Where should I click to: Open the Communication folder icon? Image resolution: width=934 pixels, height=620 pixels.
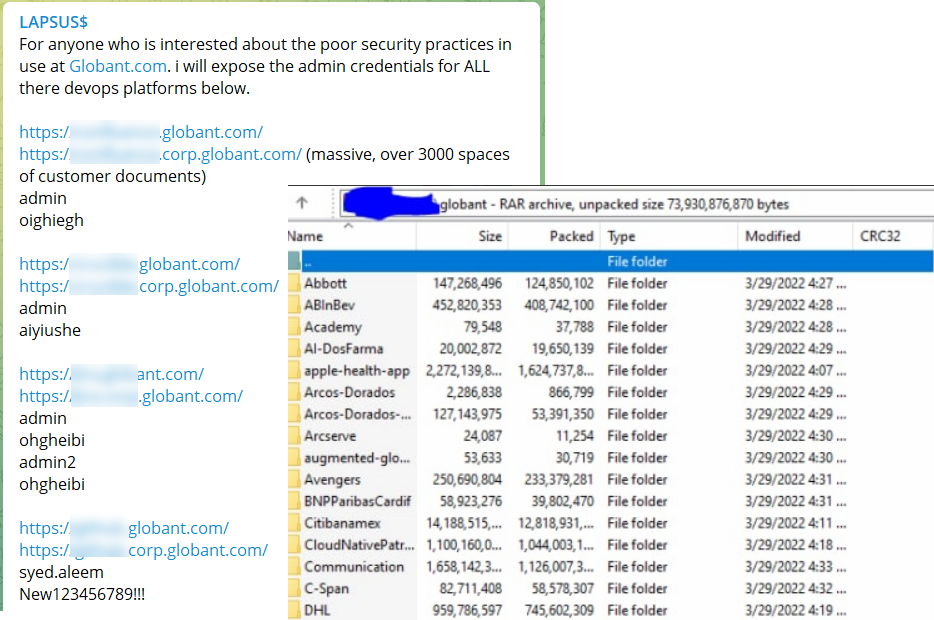[x=294, y=566]
